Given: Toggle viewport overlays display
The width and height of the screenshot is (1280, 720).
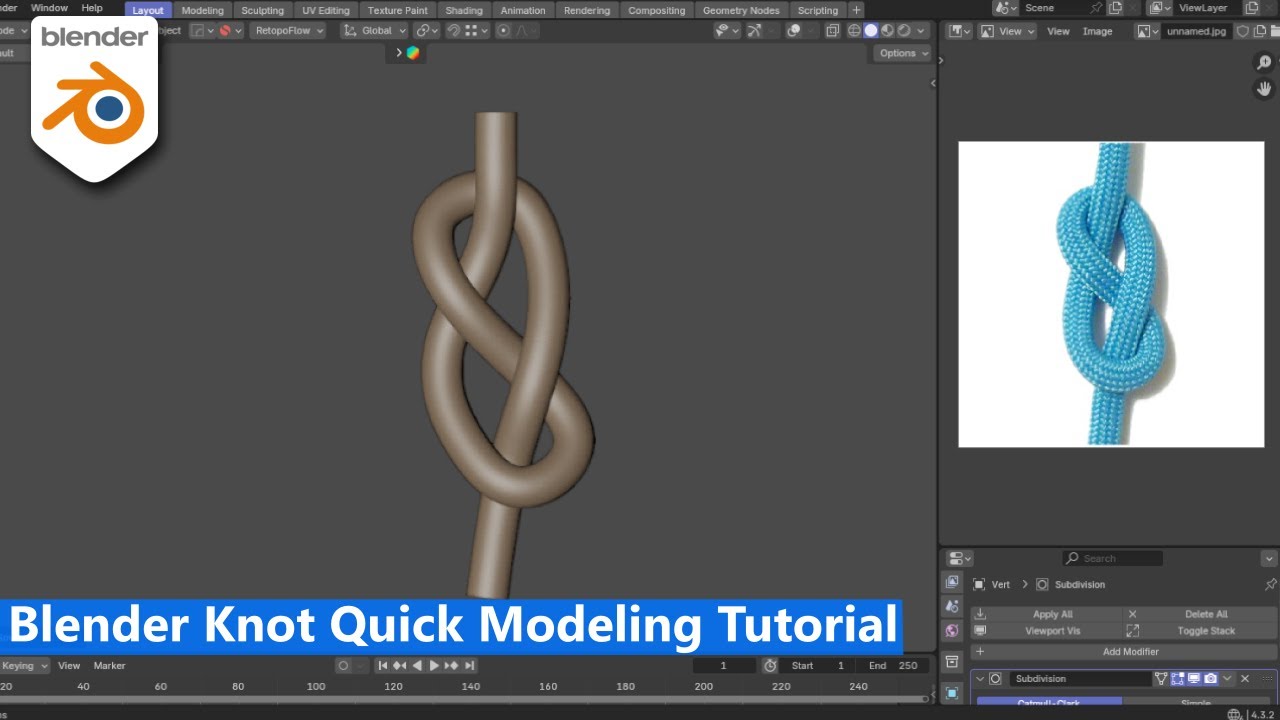Looking at the screenshot, I should (x=794, y=31).
